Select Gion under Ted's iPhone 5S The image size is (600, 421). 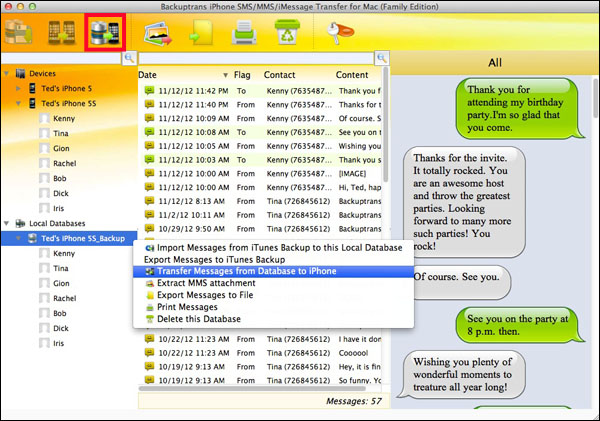(x=61, y=148)
